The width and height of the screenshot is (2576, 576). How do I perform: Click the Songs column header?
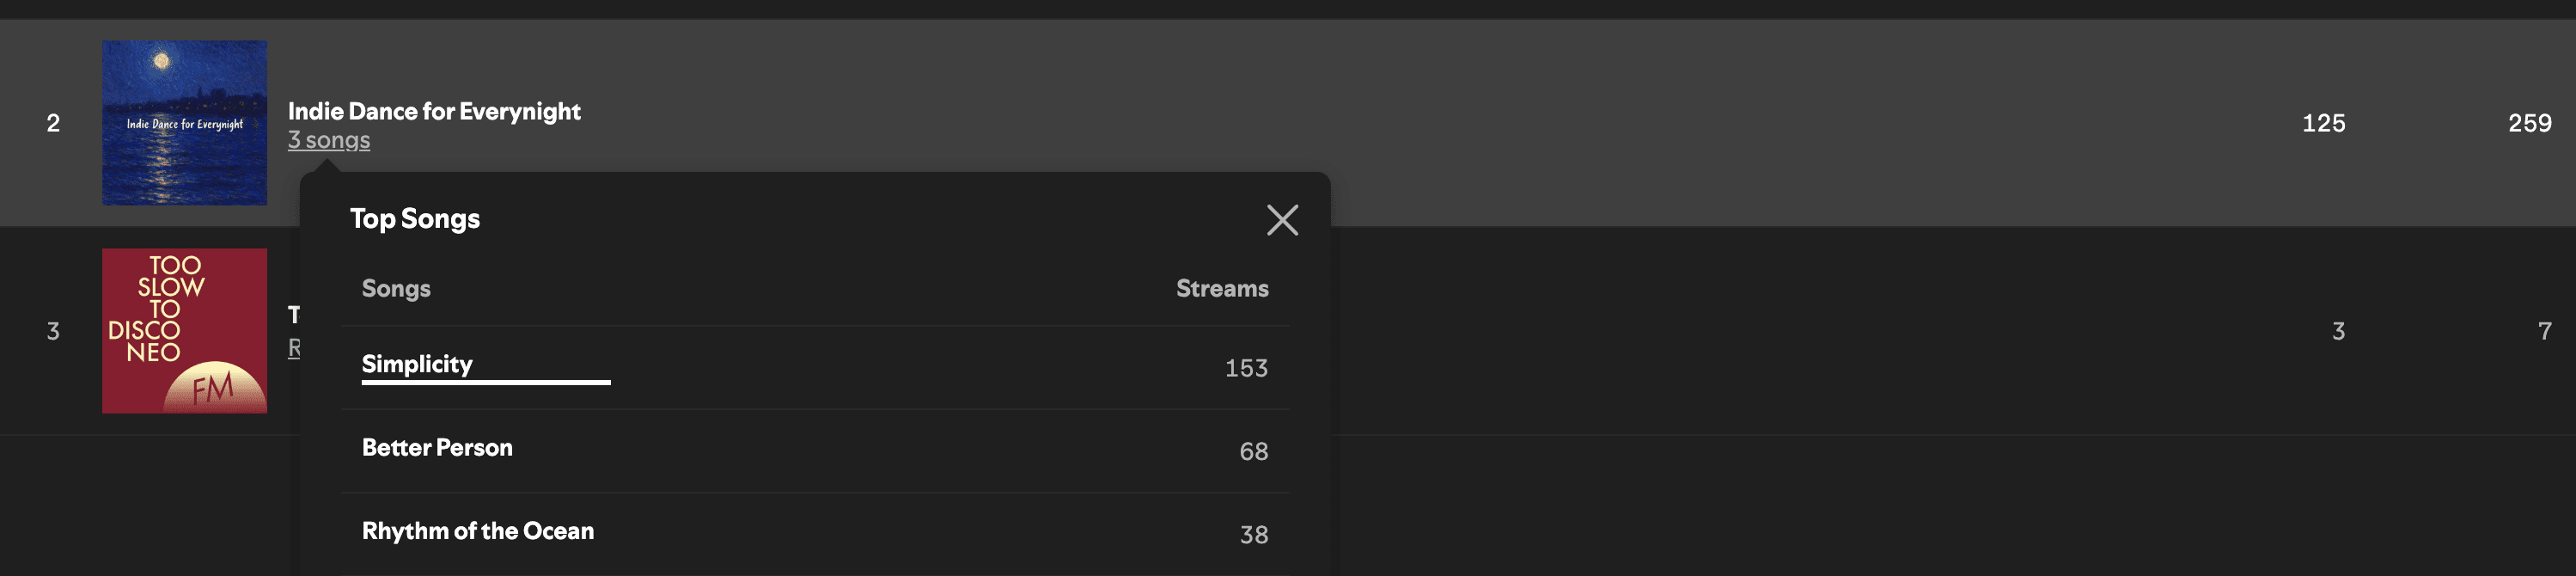point(396,289)
